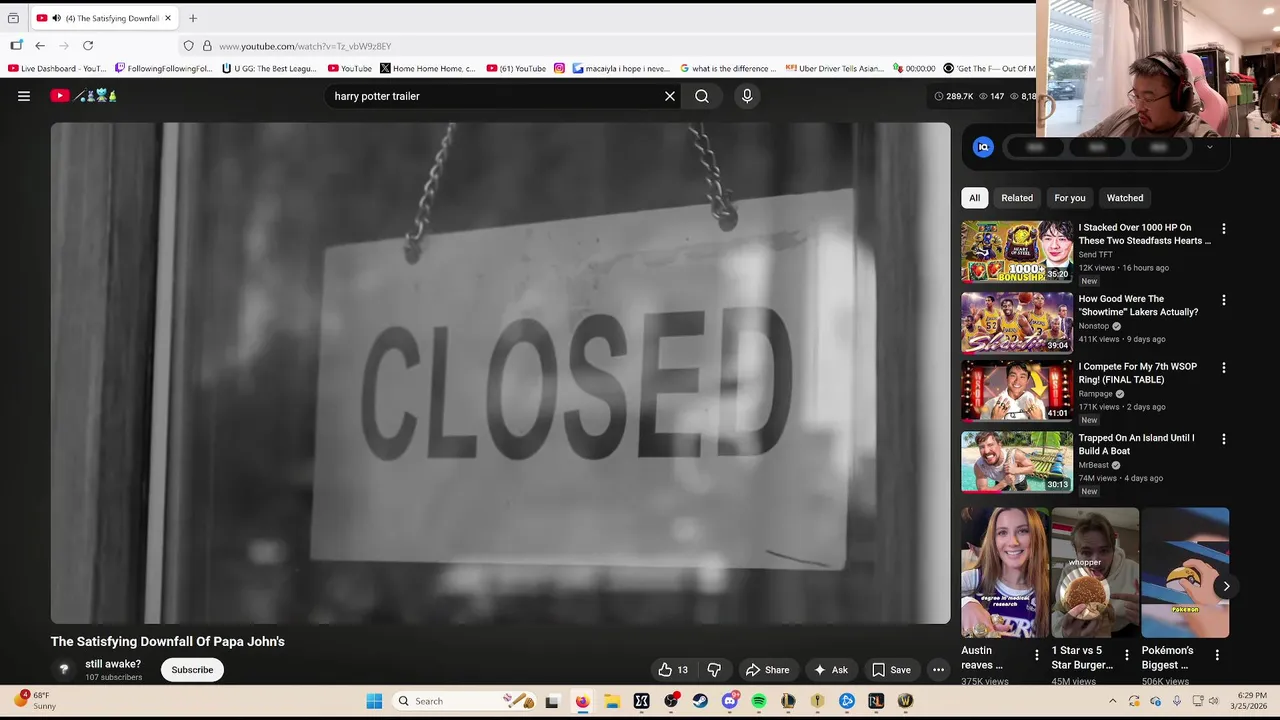Open the Uber Driver Tells Asian bookmark

[834, 69]
